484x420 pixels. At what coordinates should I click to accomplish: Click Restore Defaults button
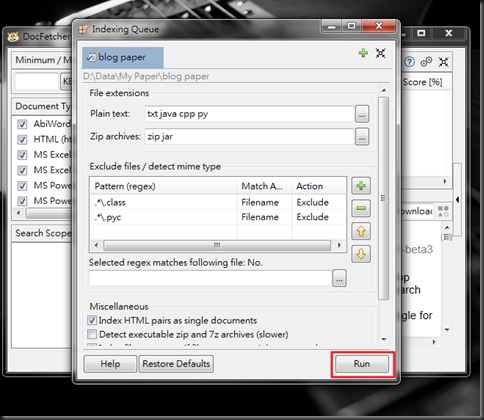tap(176, 364)
